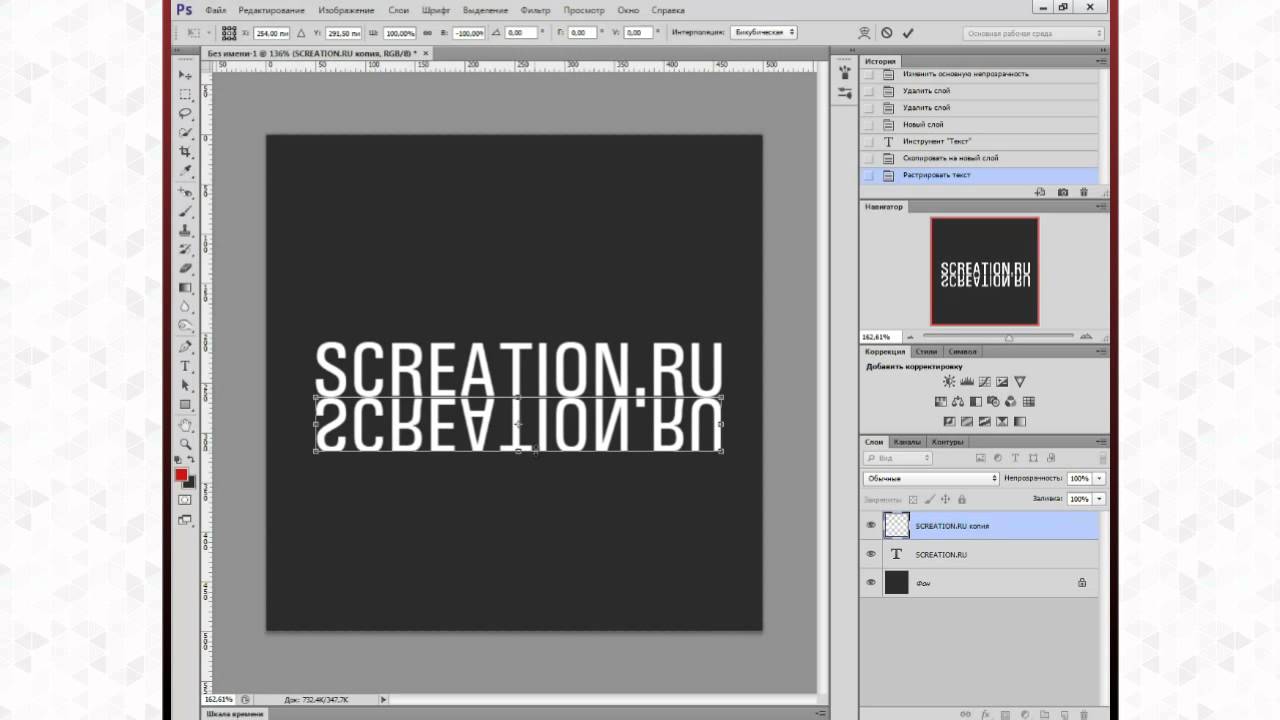The width and height of the screenshot is (1280, 720).
Task: Set history brush source for Инструмент "Текст"
Action: (x=868, y=141)
